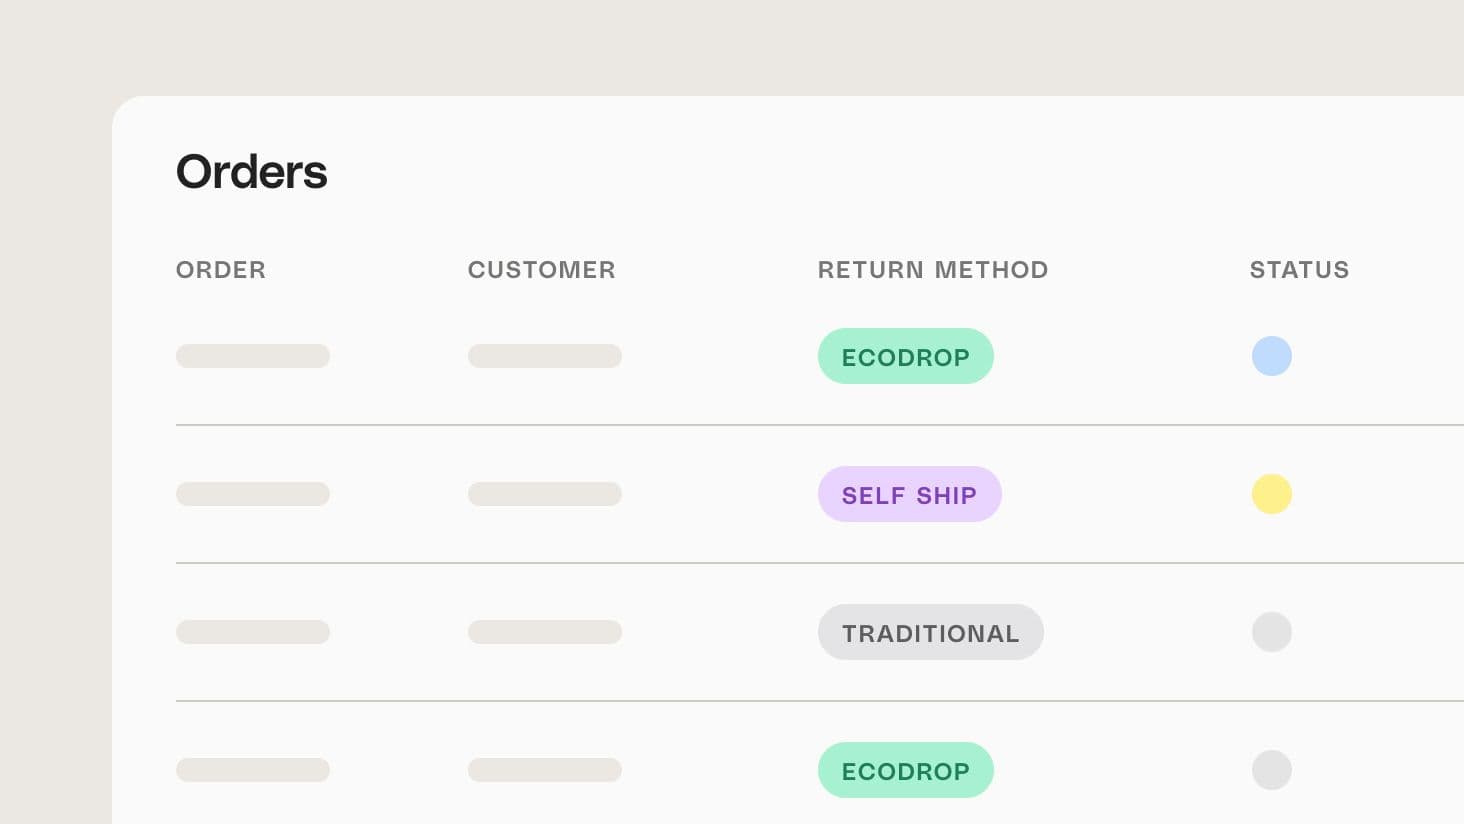Sort by the ORDER column header
The width and height of the screenshot is (1464, 824).
(221, 270)
